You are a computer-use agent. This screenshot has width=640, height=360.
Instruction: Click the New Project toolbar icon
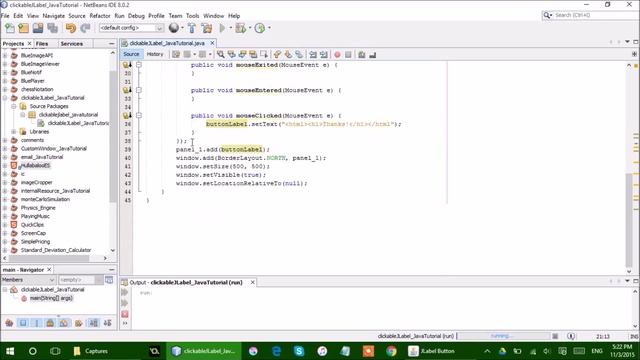(x=24, y=28)
